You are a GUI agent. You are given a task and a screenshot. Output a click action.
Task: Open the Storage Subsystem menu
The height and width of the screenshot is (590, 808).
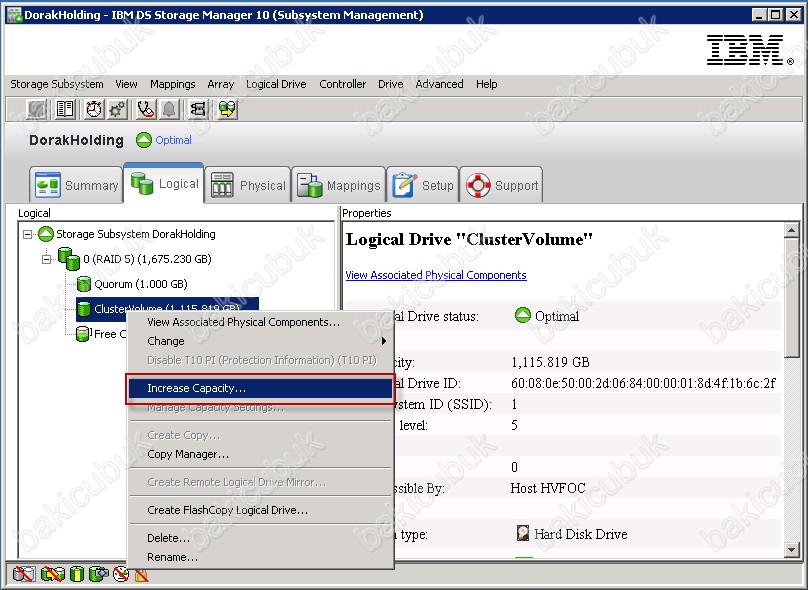point(57,84)
